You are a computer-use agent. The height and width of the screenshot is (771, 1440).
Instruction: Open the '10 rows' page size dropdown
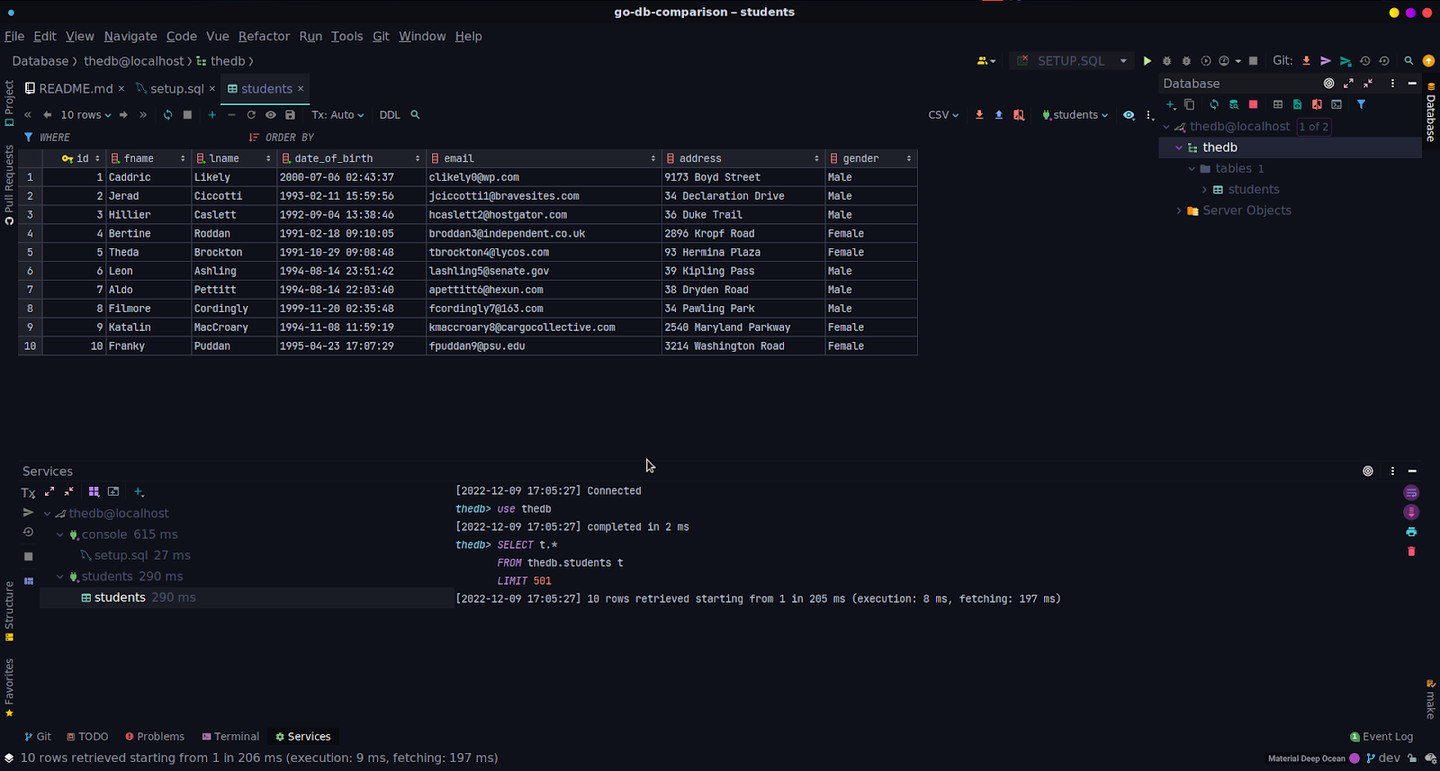[82, 114]
